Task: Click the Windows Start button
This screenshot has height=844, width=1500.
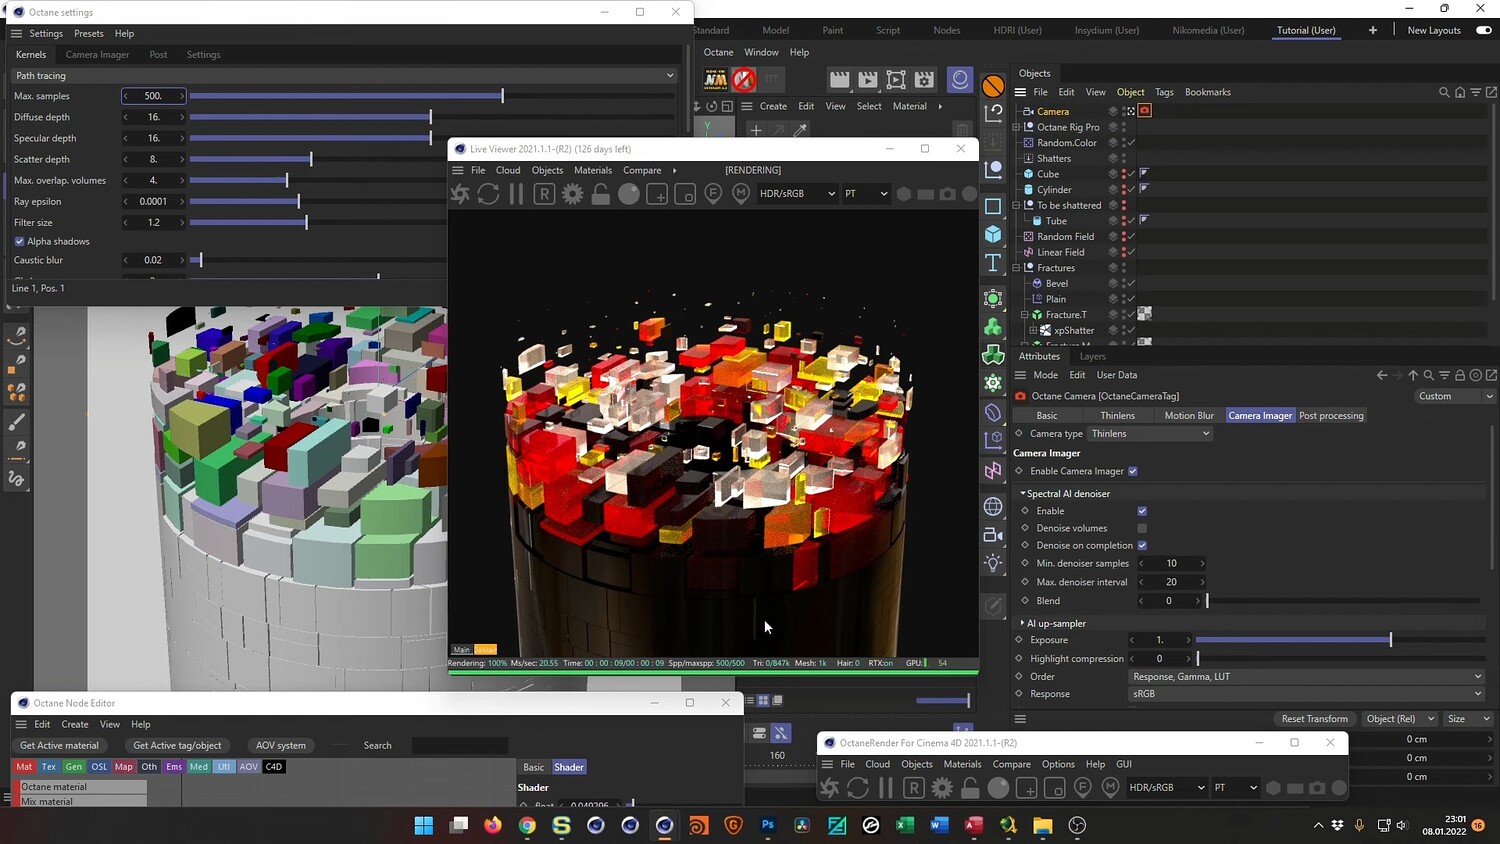Action: pos(424,825)
